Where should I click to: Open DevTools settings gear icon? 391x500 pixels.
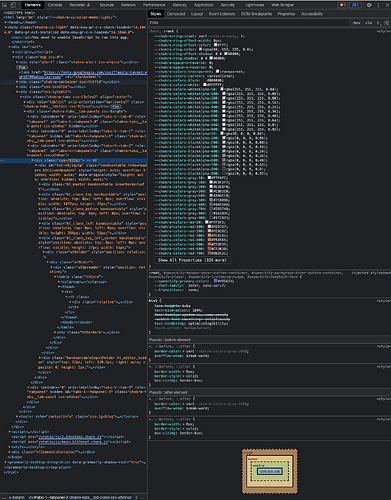point(369,5)
